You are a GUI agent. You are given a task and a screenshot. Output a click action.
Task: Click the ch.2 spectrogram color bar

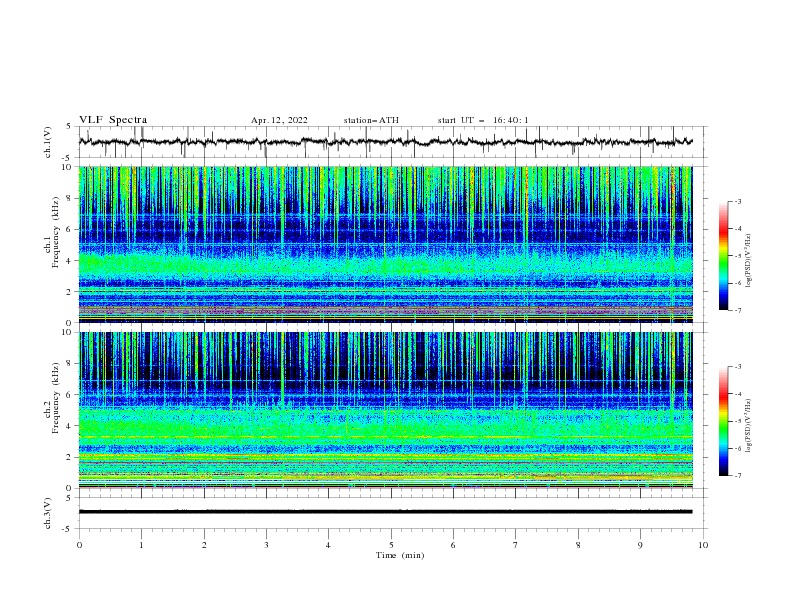pos(724,421)
